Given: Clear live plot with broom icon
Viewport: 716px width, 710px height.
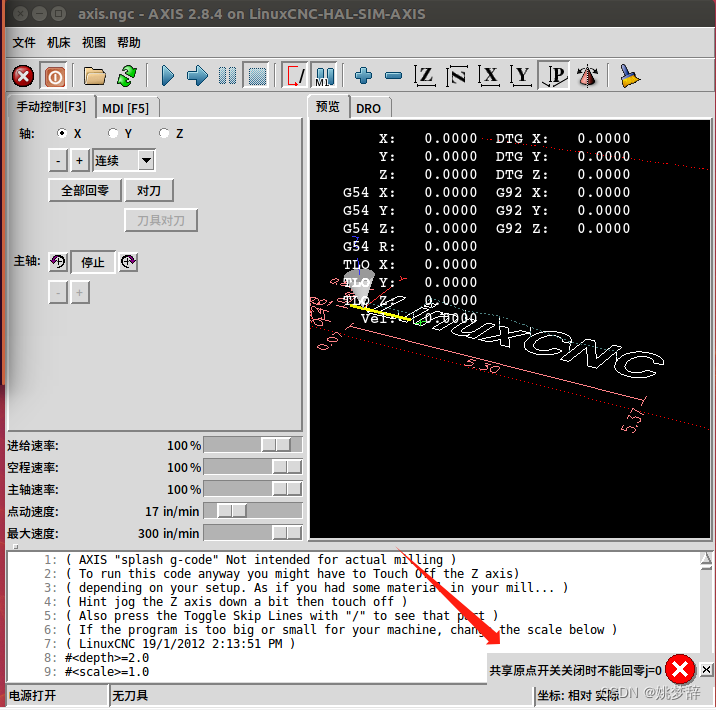Looking at the screenshot, I should [x=629, y=76].
